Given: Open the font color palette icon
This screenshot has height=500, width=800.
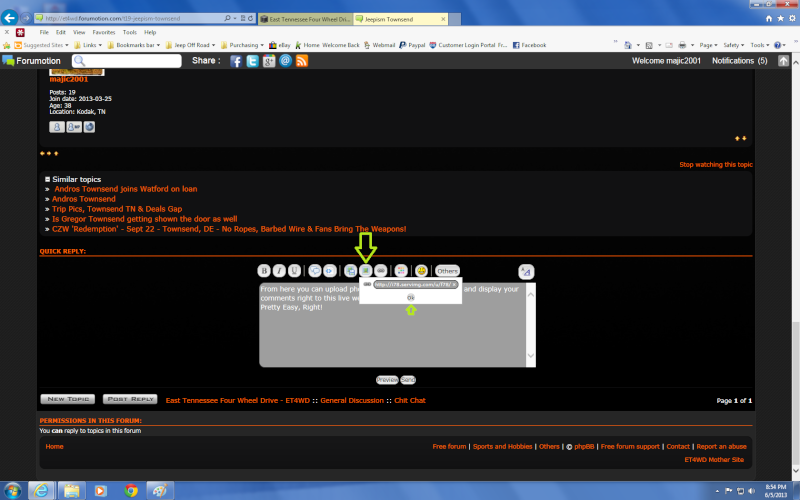Looking at the screenshot, I should [401, 271].
